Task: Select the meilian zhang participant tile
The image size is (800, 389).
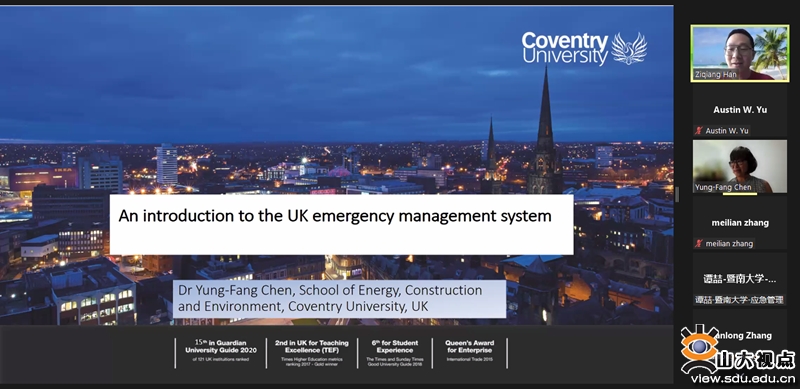Action: pyautogui.click(x=740, y=223)
